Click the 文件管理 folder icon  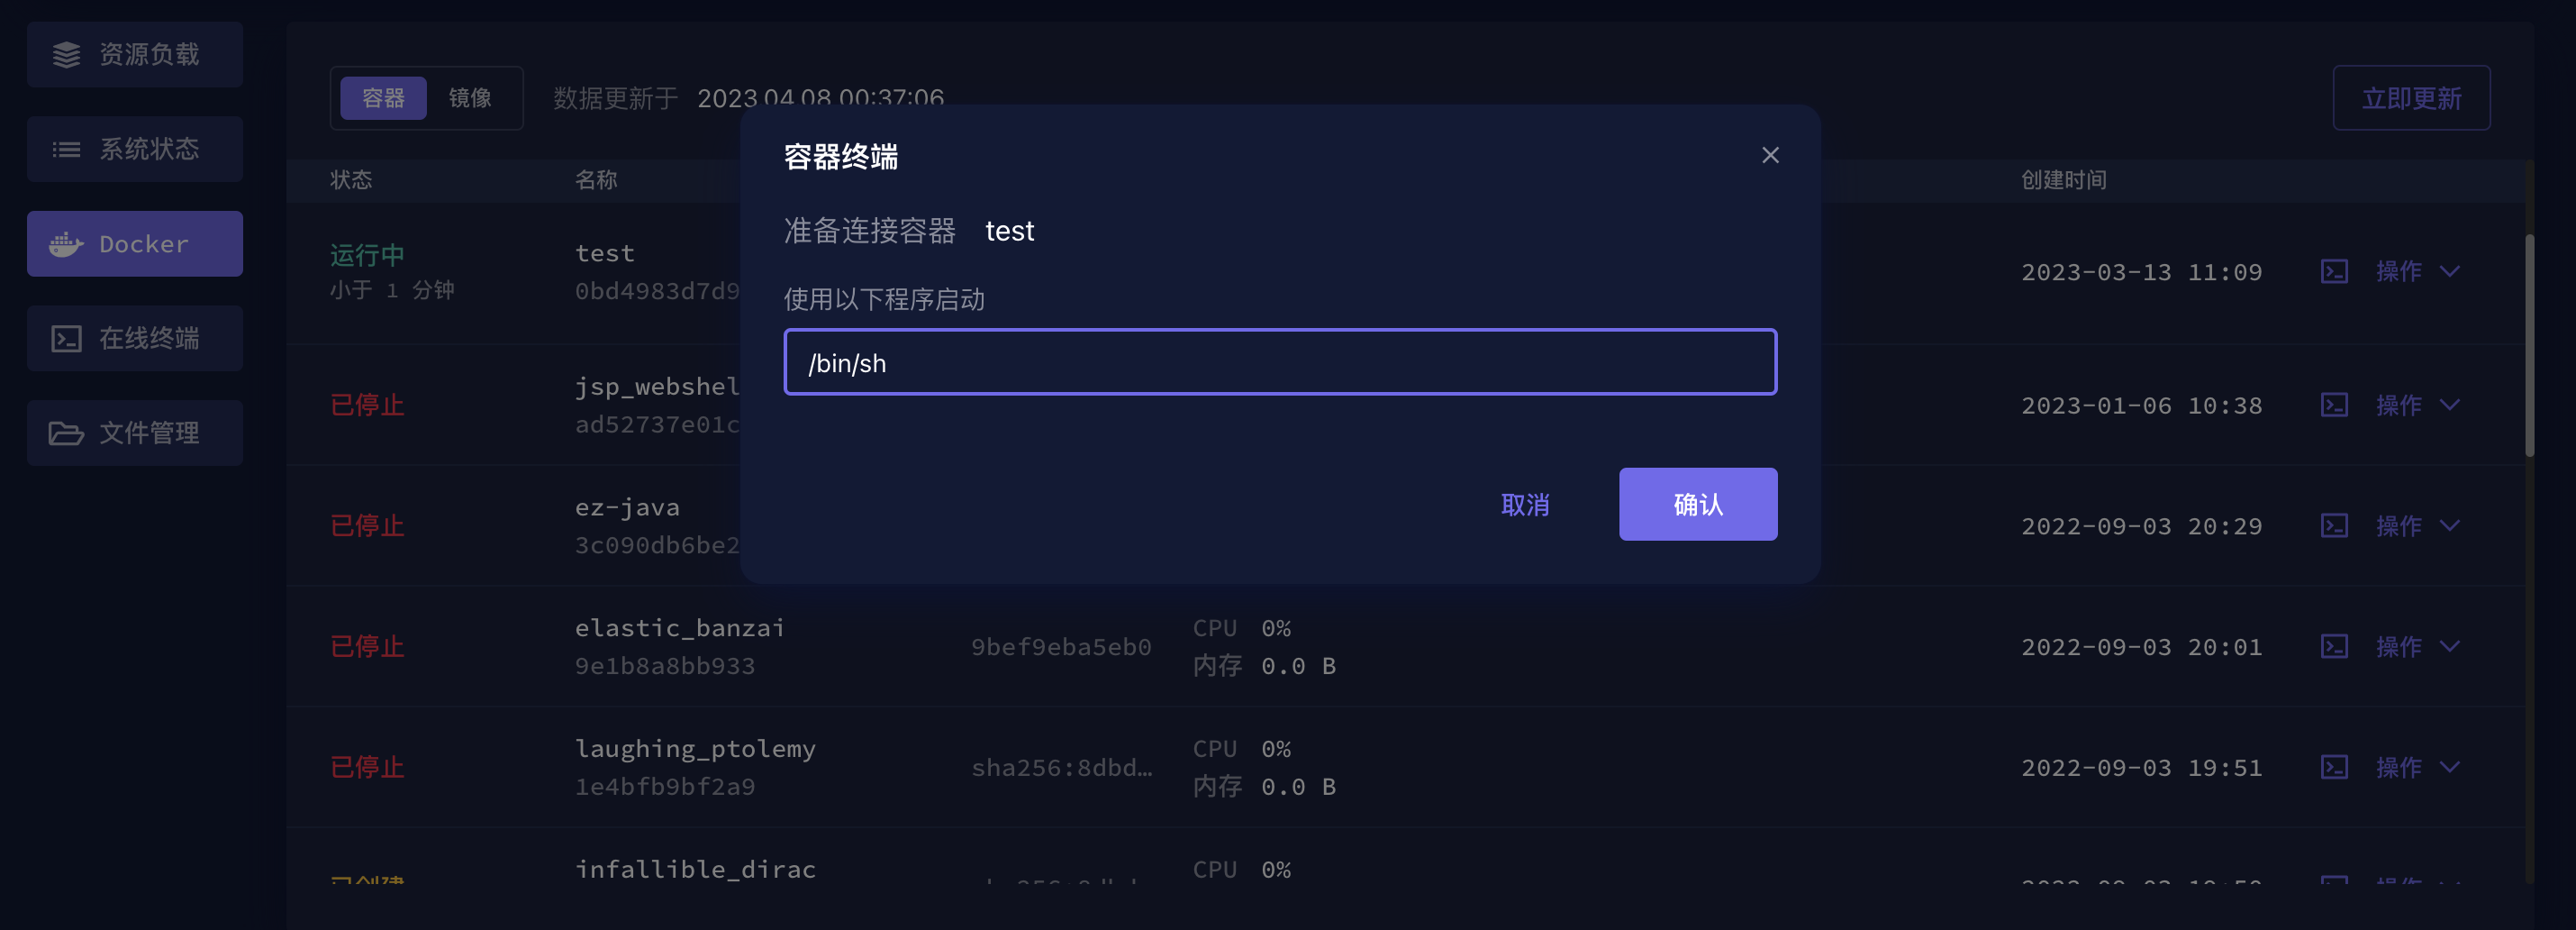(x=66, y=433)
